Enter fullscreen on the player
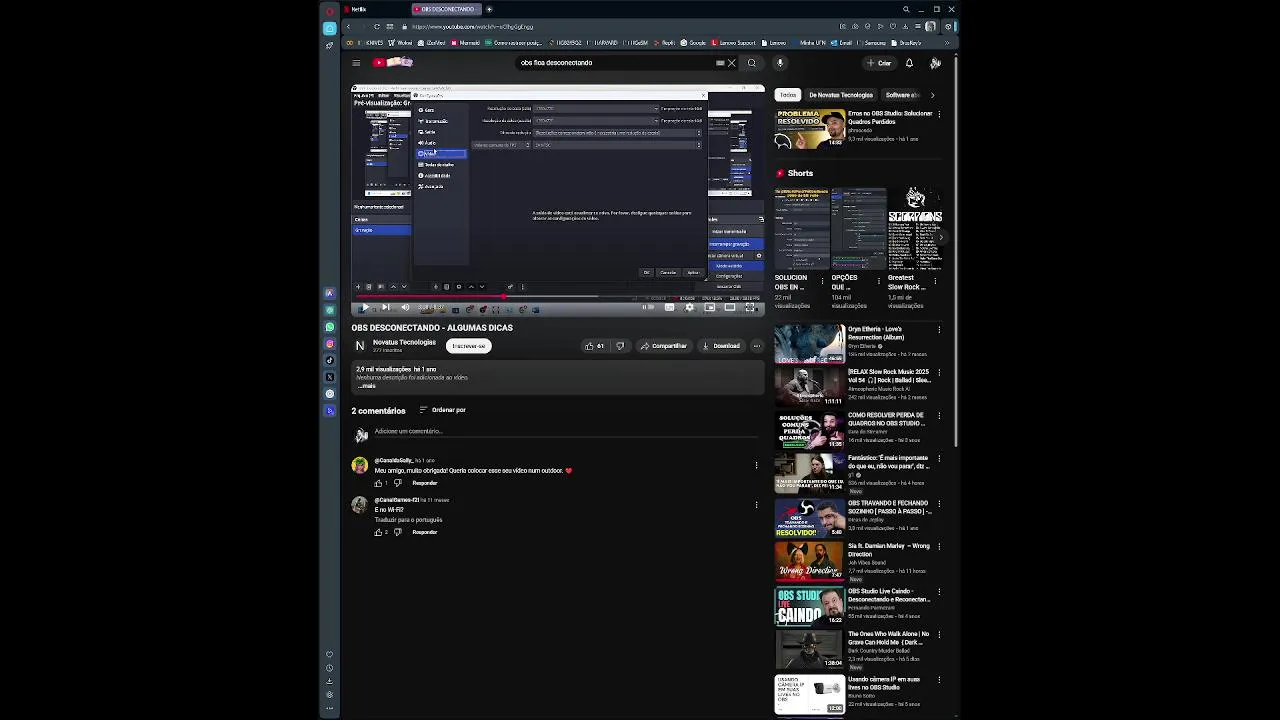The height and width of the screenshot is (720, 1280). [750, 308]
